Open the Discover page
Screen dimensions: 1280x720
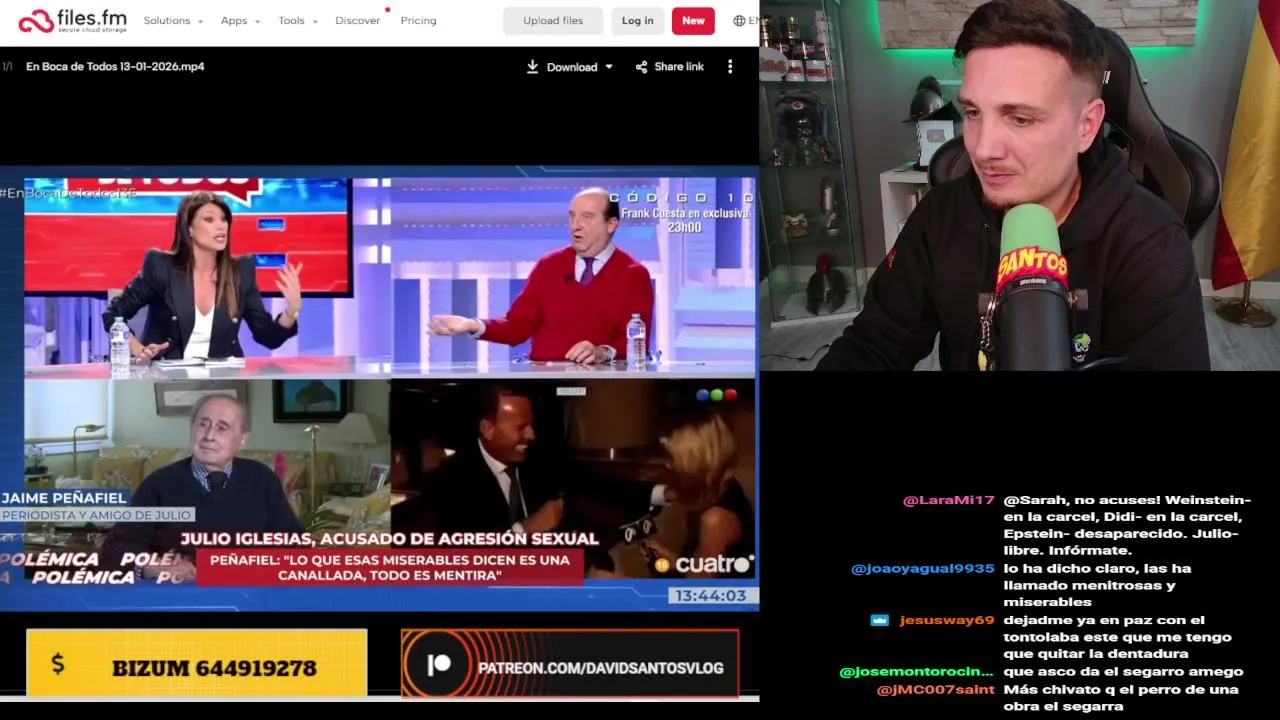pyautogui.click(x=358, y=20)
